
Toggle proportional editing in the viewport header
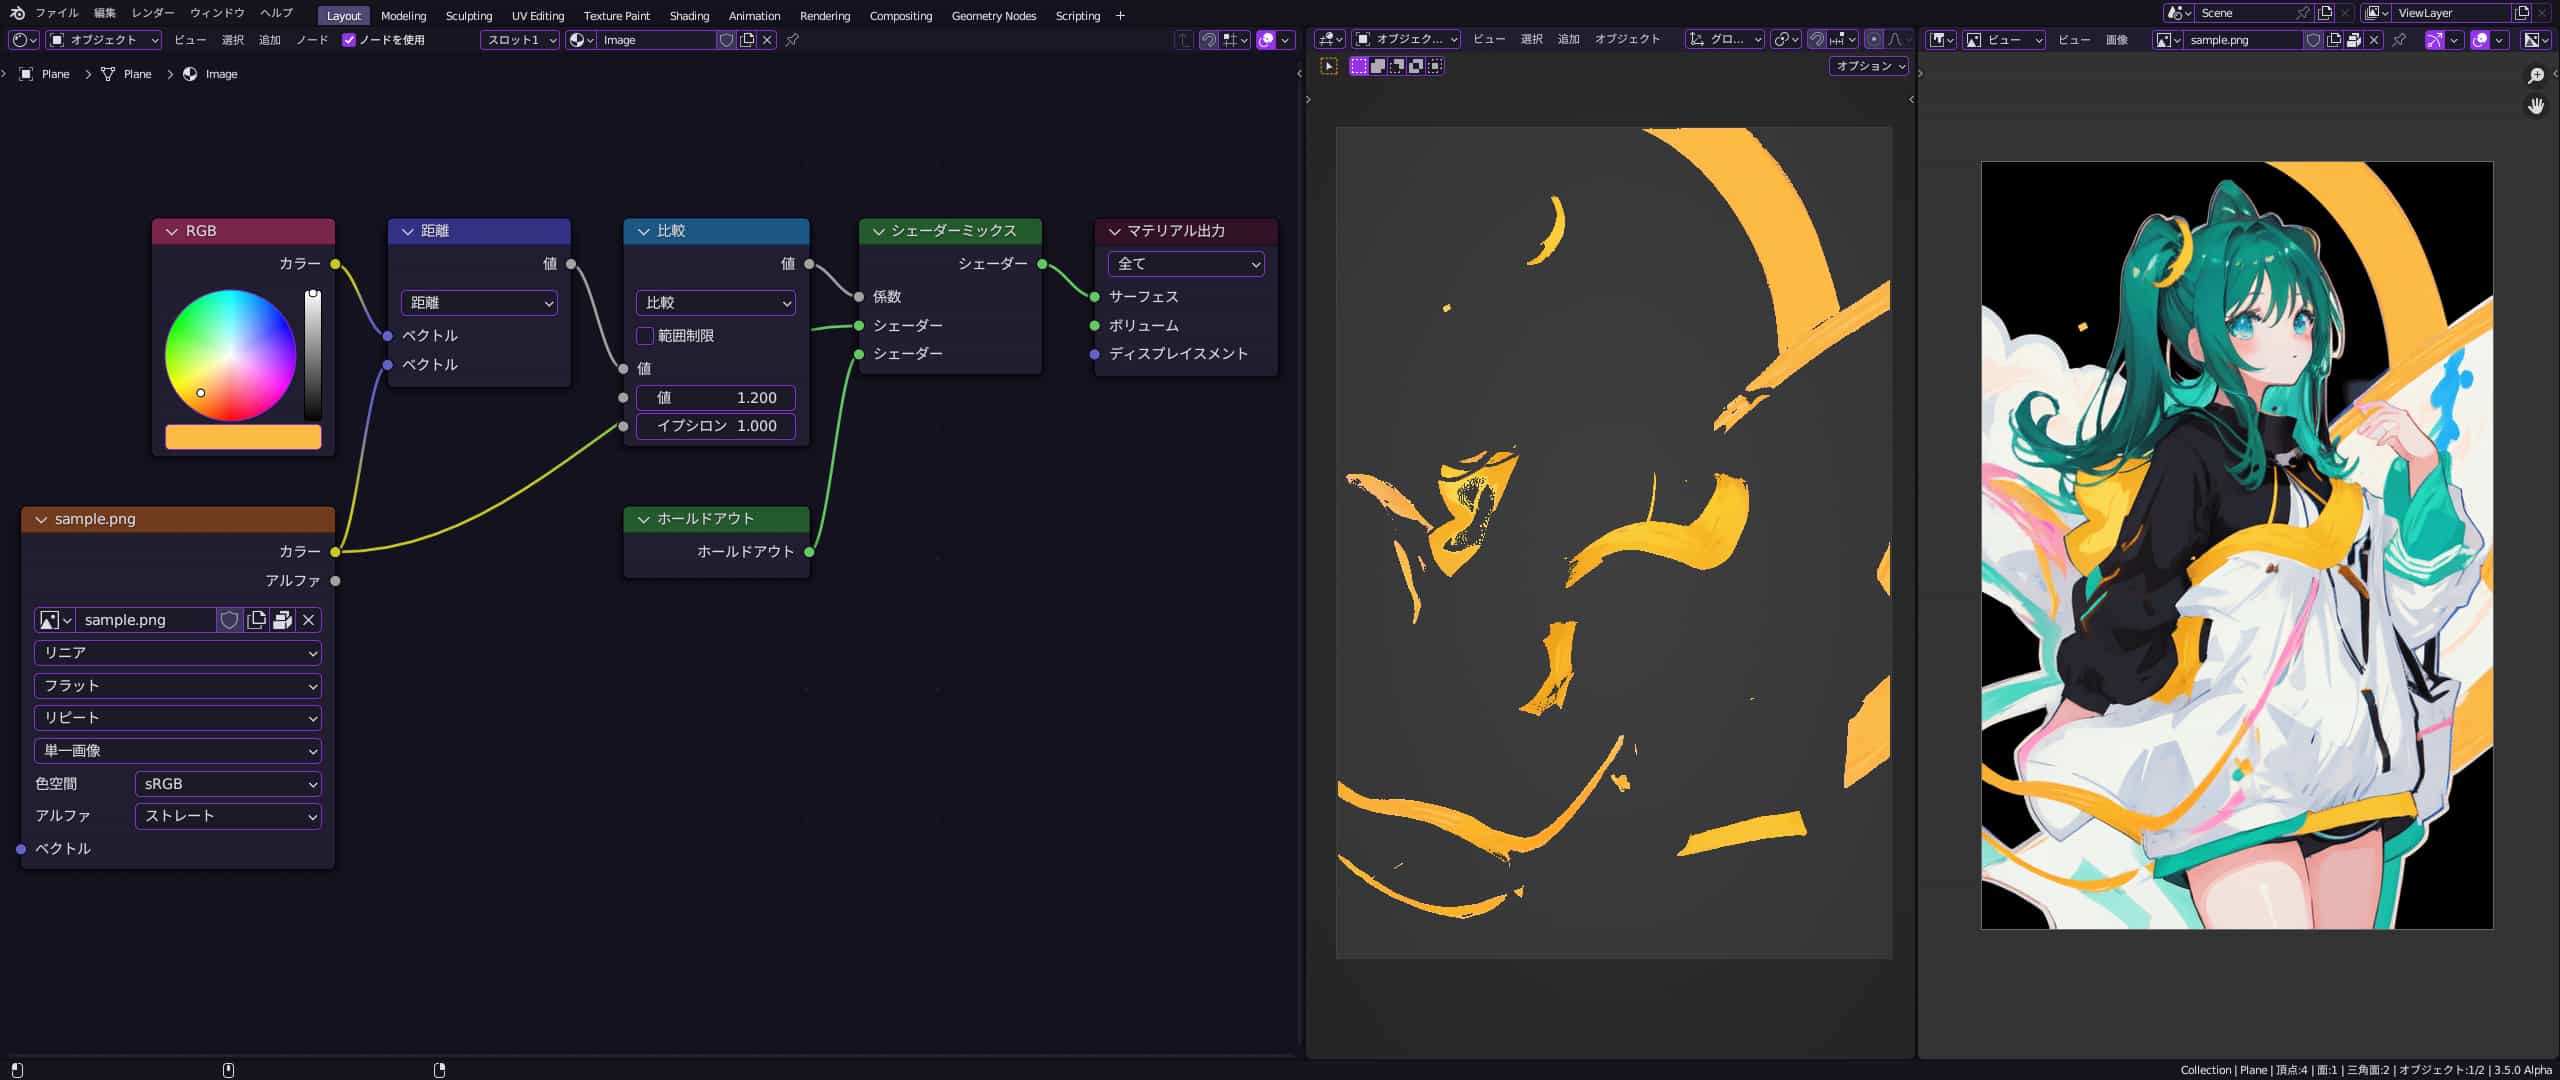coord(1873,39)
